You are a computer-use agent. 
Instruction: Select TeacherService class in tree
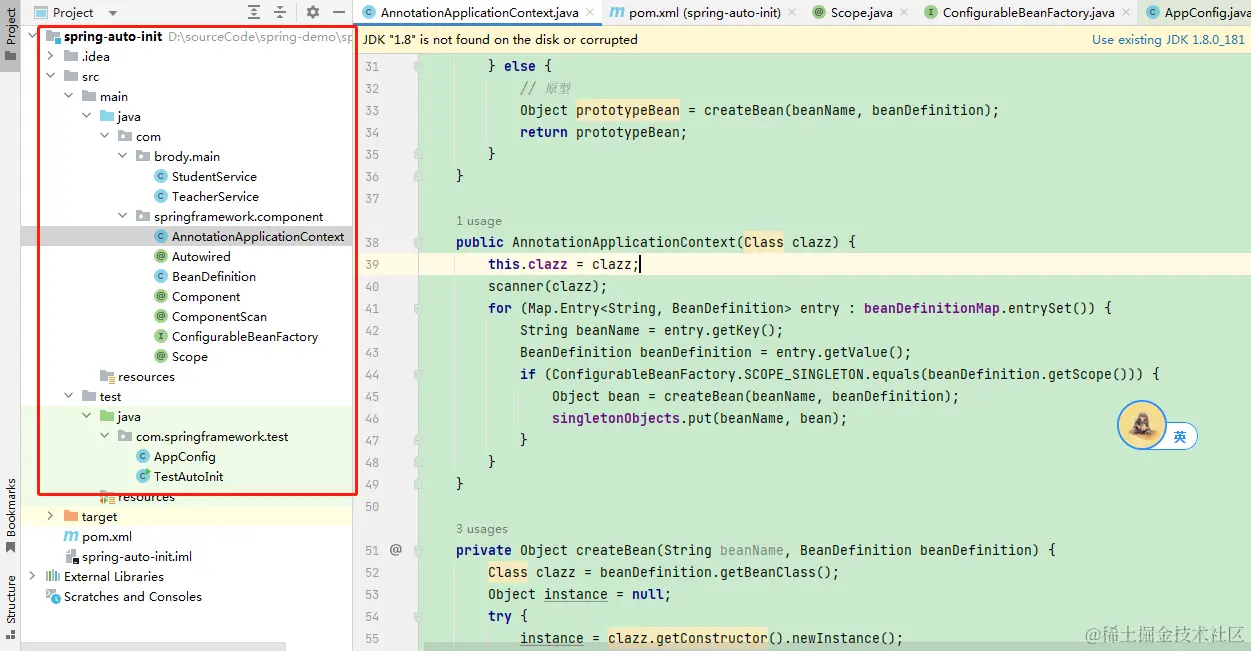point(215,197)
